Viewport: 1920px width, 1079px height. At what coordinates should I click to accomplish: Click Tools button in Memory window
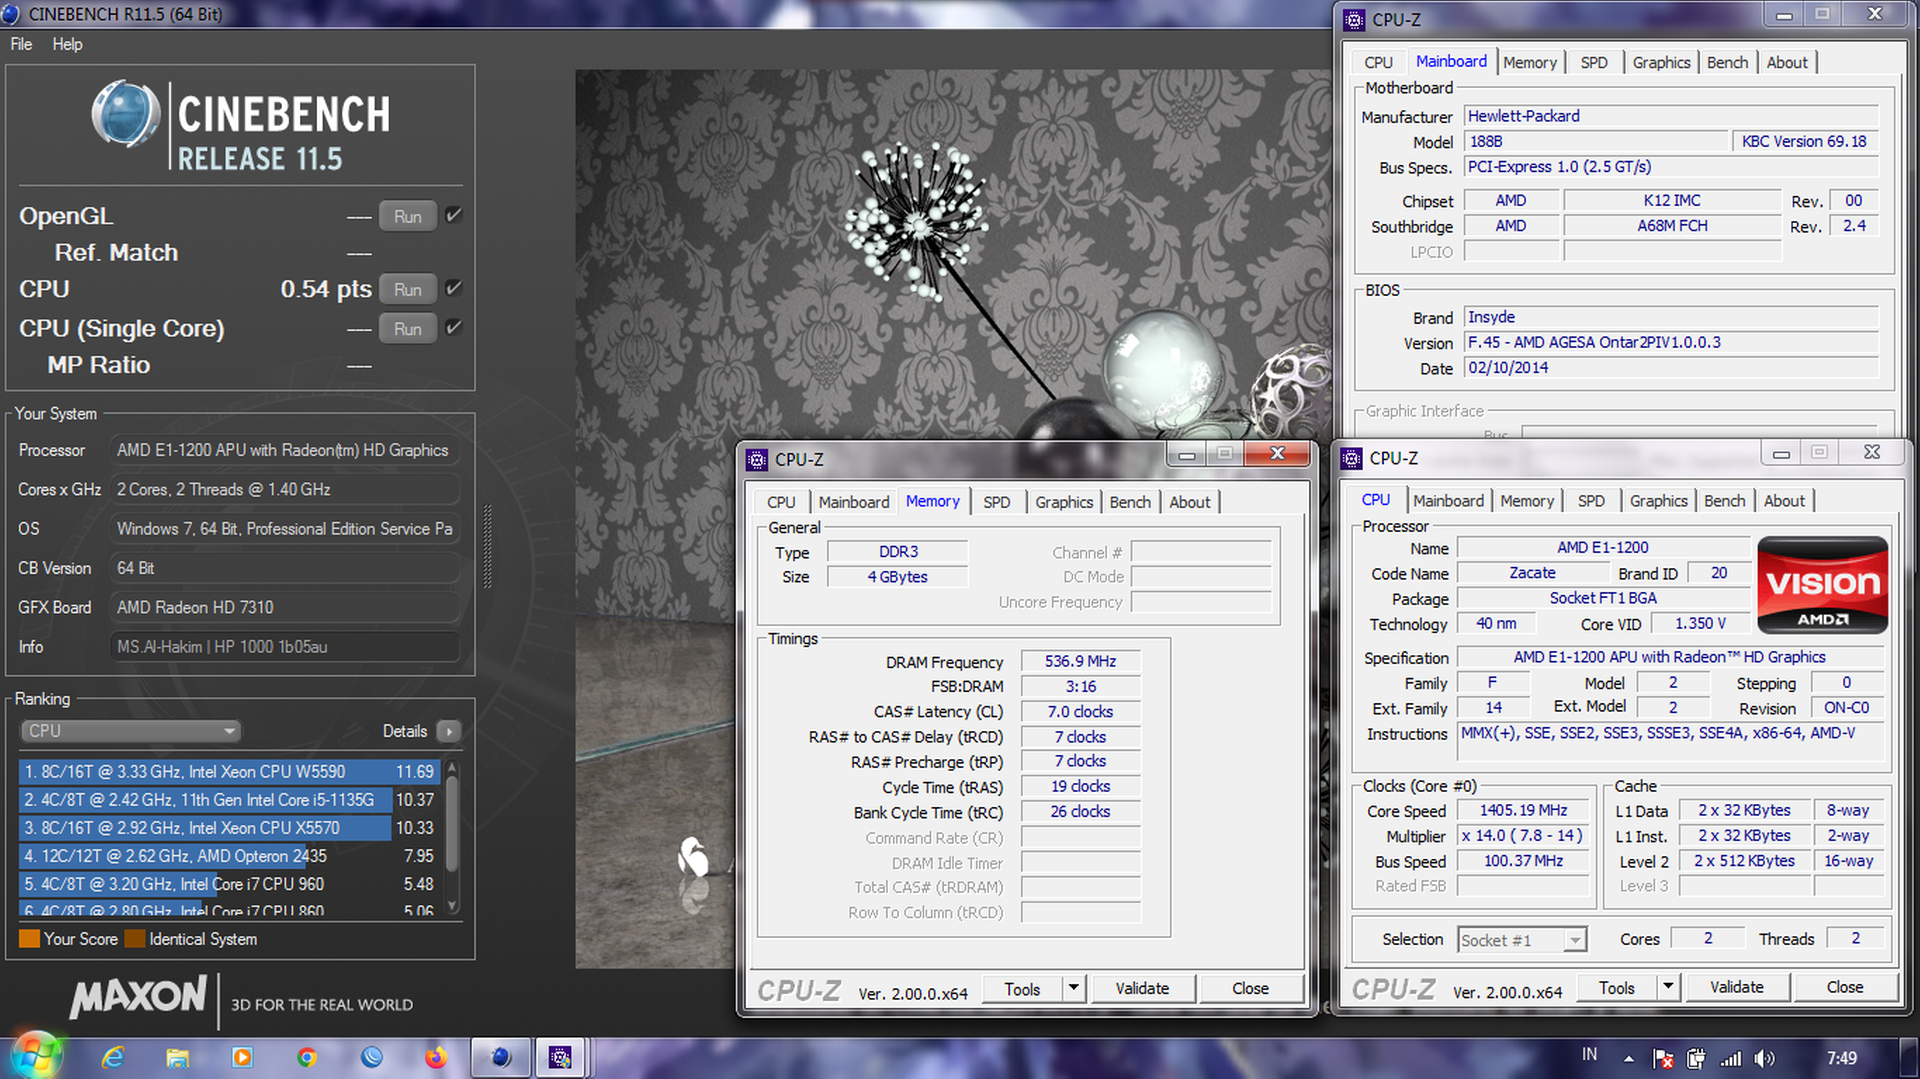[x=1022, y=988]
